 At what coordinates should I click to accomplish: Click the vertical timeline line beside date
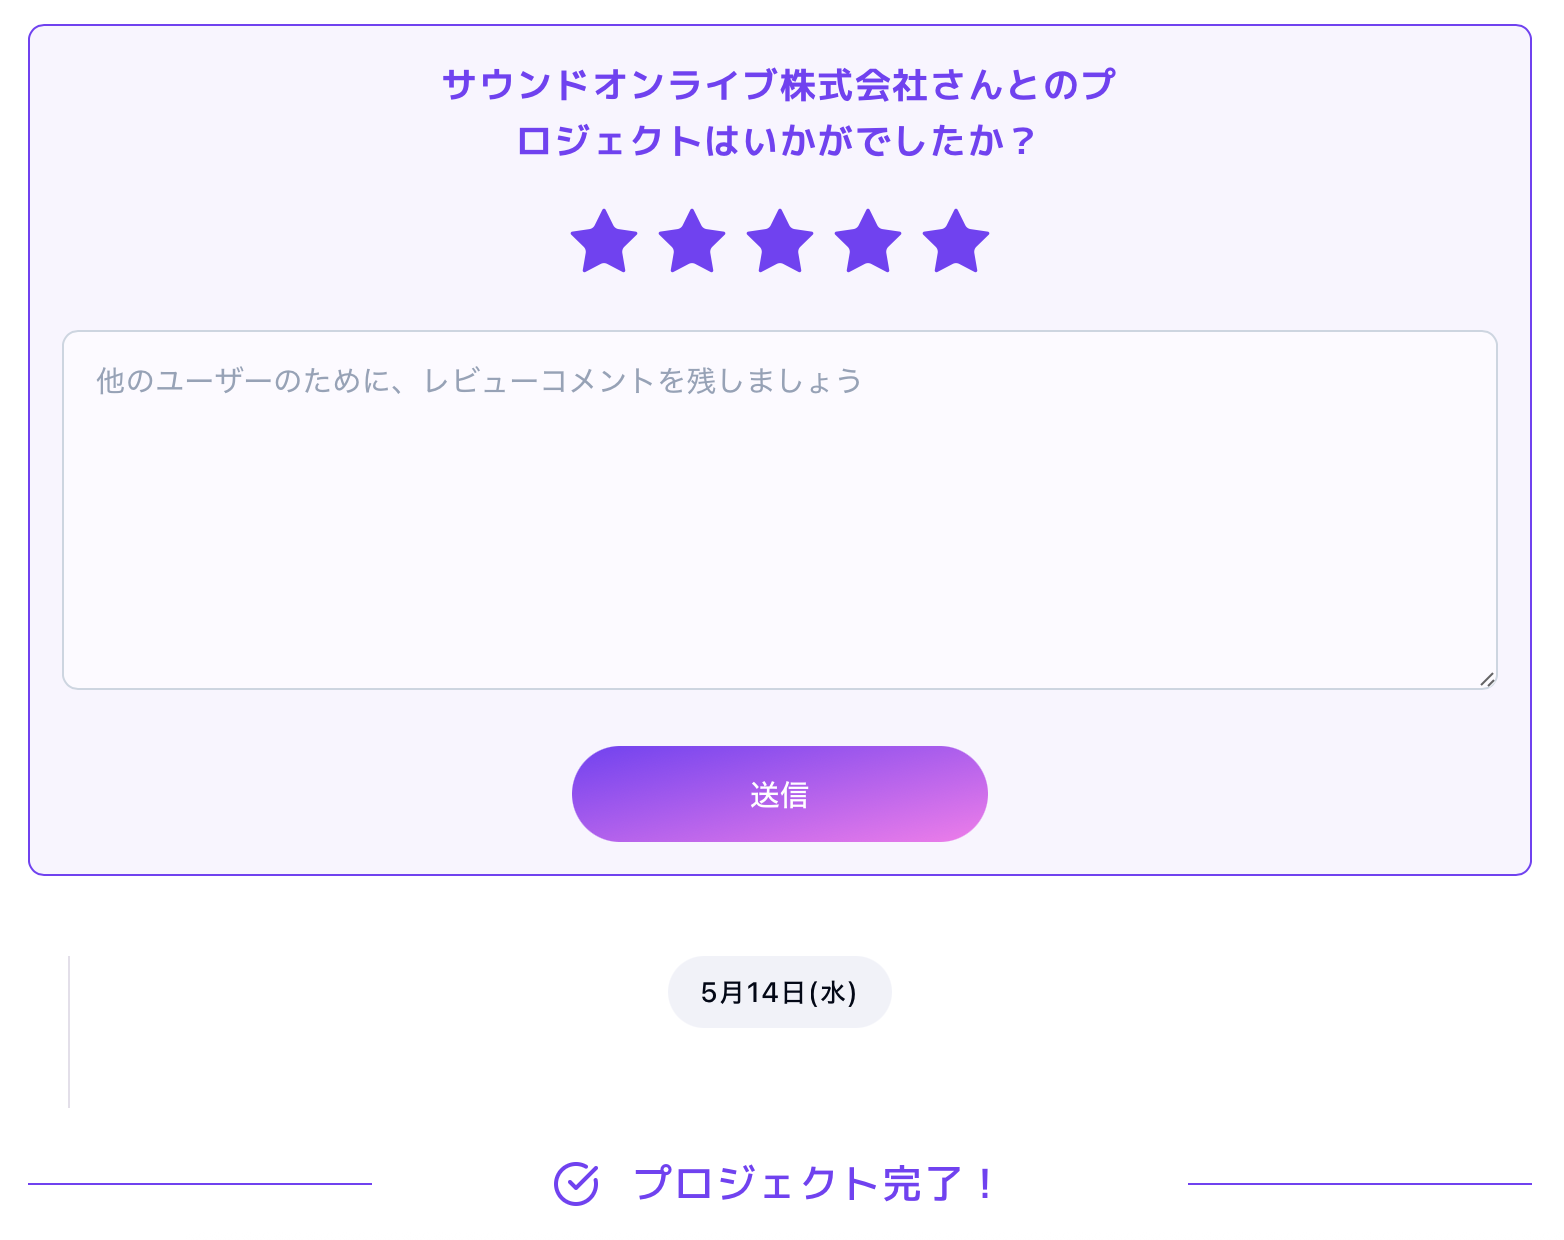point(69,1032)
